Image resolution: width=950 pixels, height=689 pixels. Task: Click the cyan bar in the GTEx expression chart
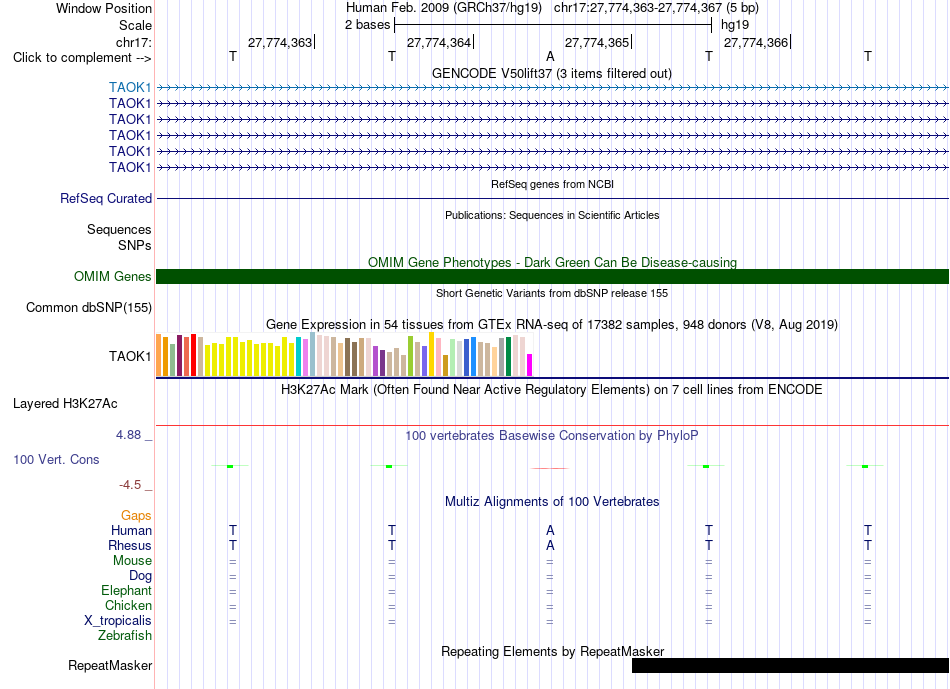[x=299, y=357]
